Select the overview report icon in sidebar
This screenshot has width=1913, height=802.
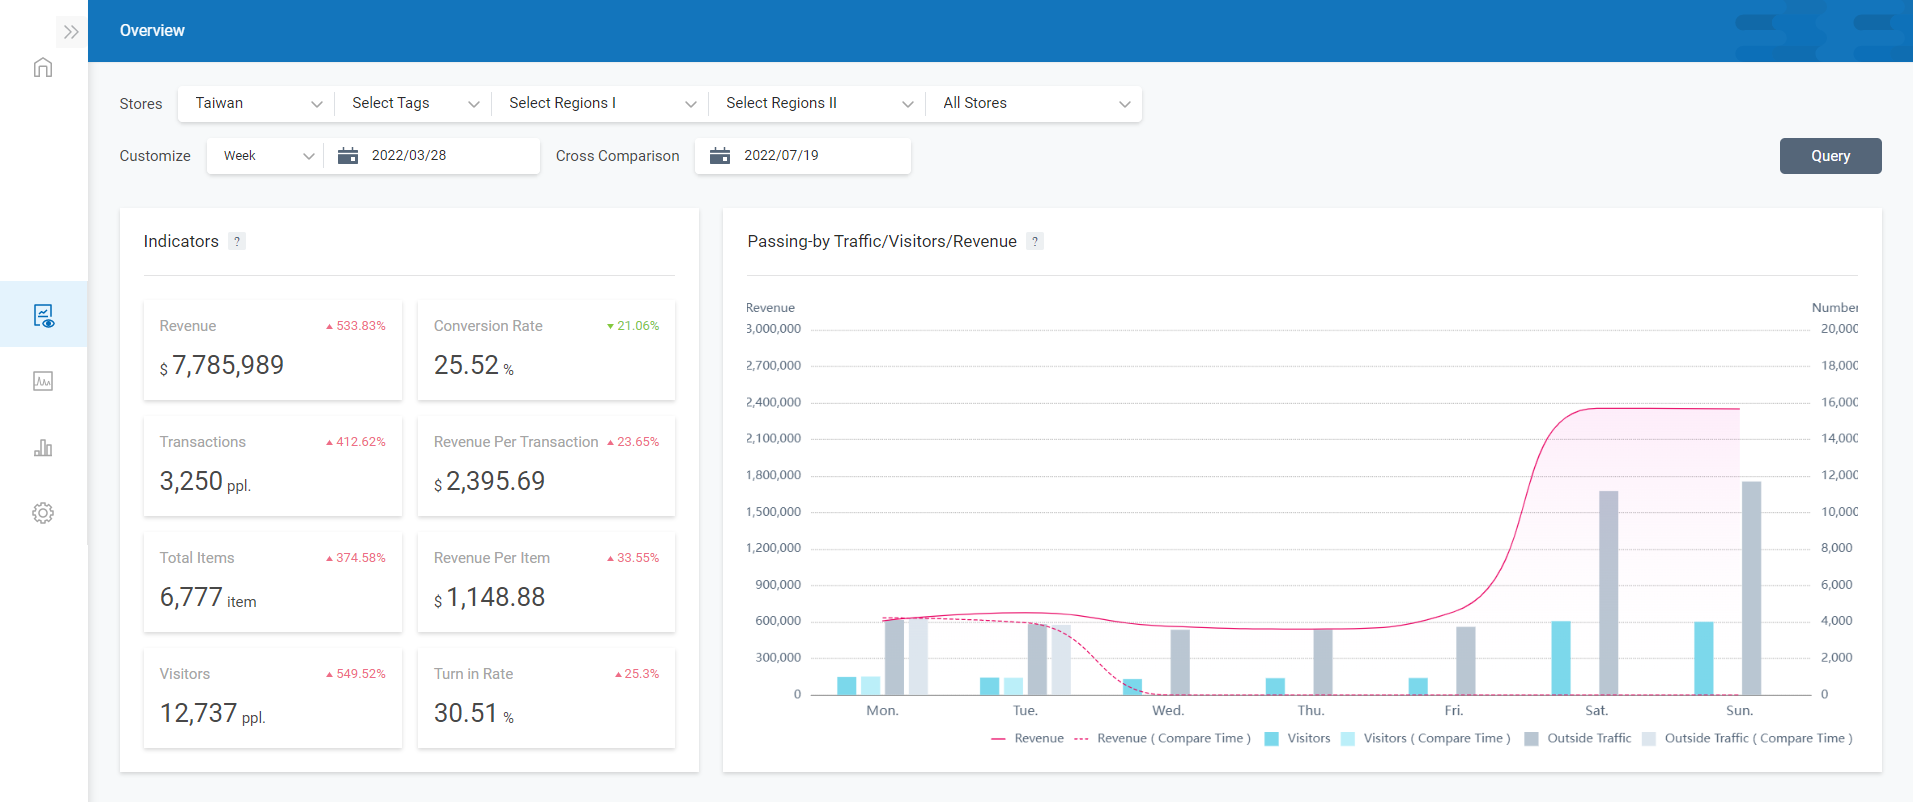(43, 316)
